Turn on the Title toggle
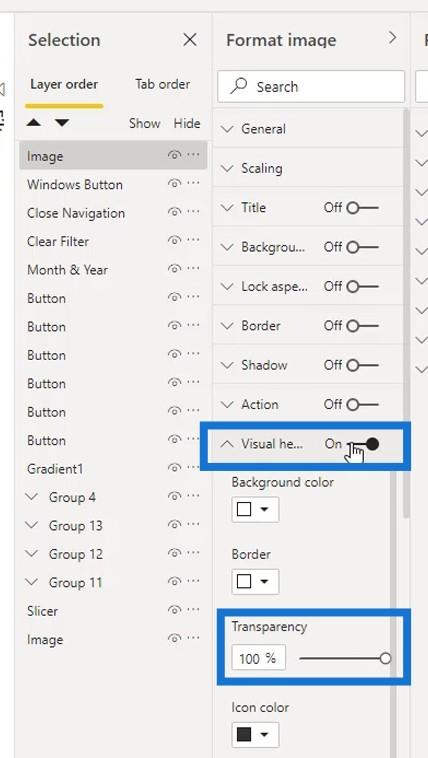Screen dimensions: 428x758 tap(363, 208)
